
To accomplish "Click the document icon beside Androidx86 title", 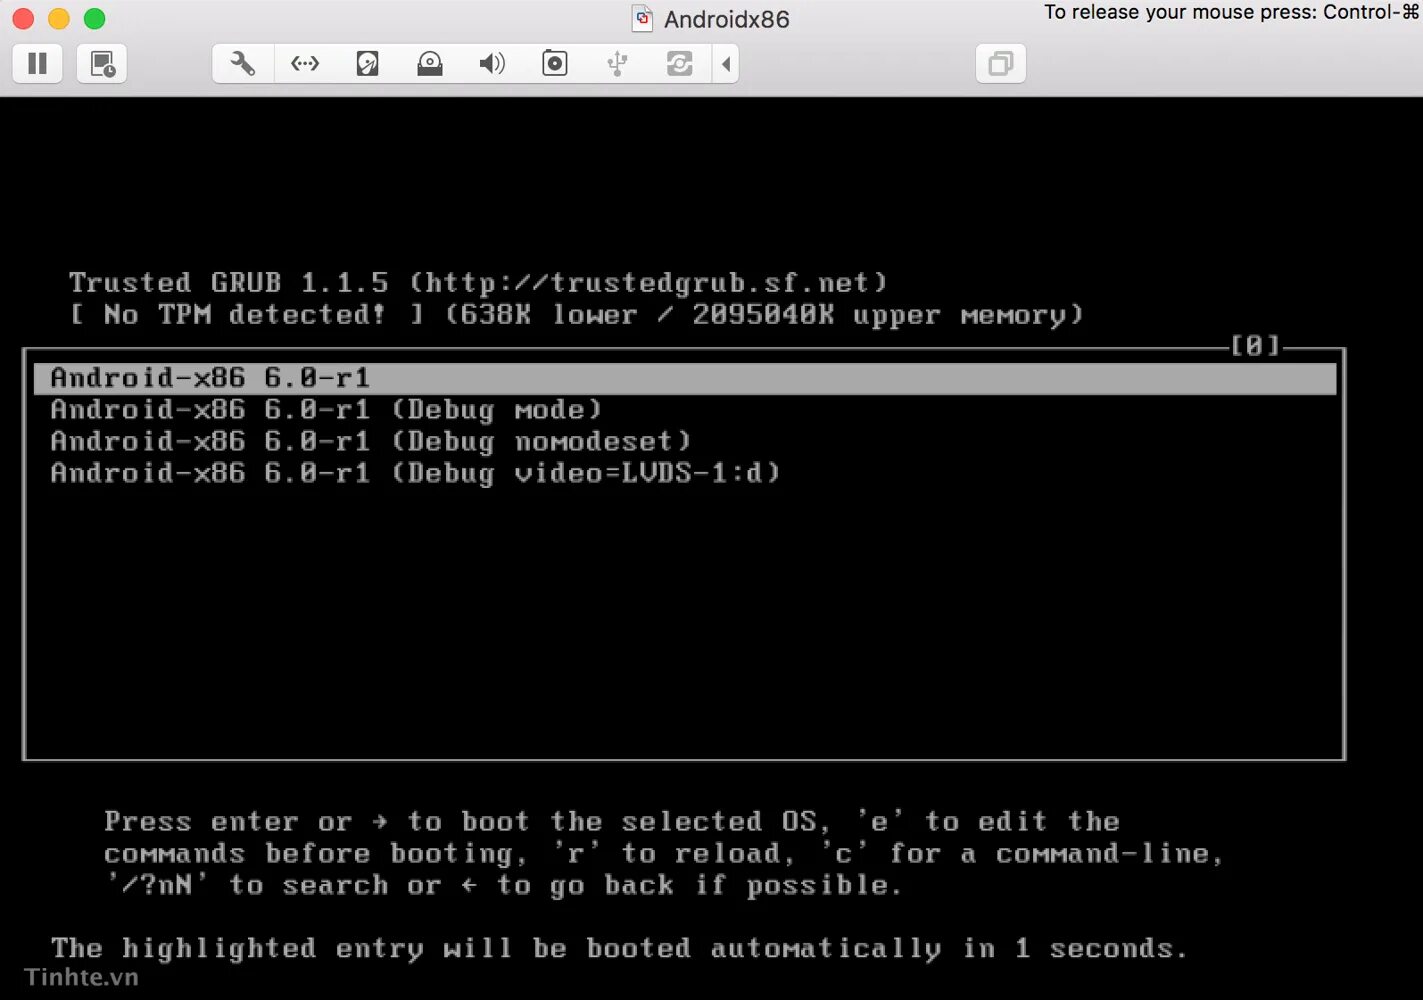I will click(642, 19).
